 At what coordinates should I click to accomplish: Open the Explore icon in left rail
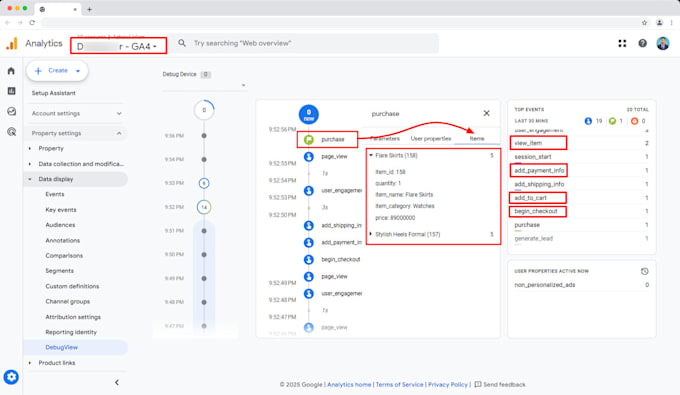(x=11, y=111)
